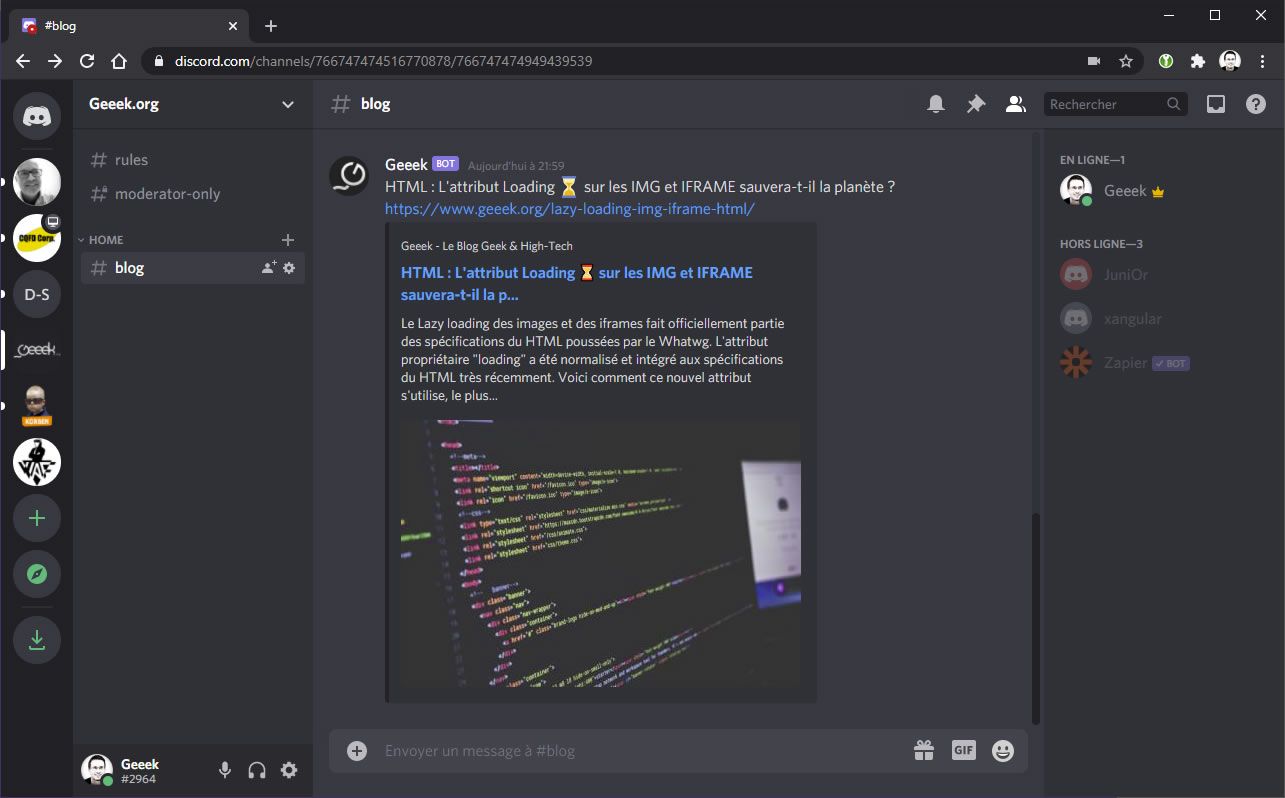Download apps arrow icon

click(x=37, y=640)
